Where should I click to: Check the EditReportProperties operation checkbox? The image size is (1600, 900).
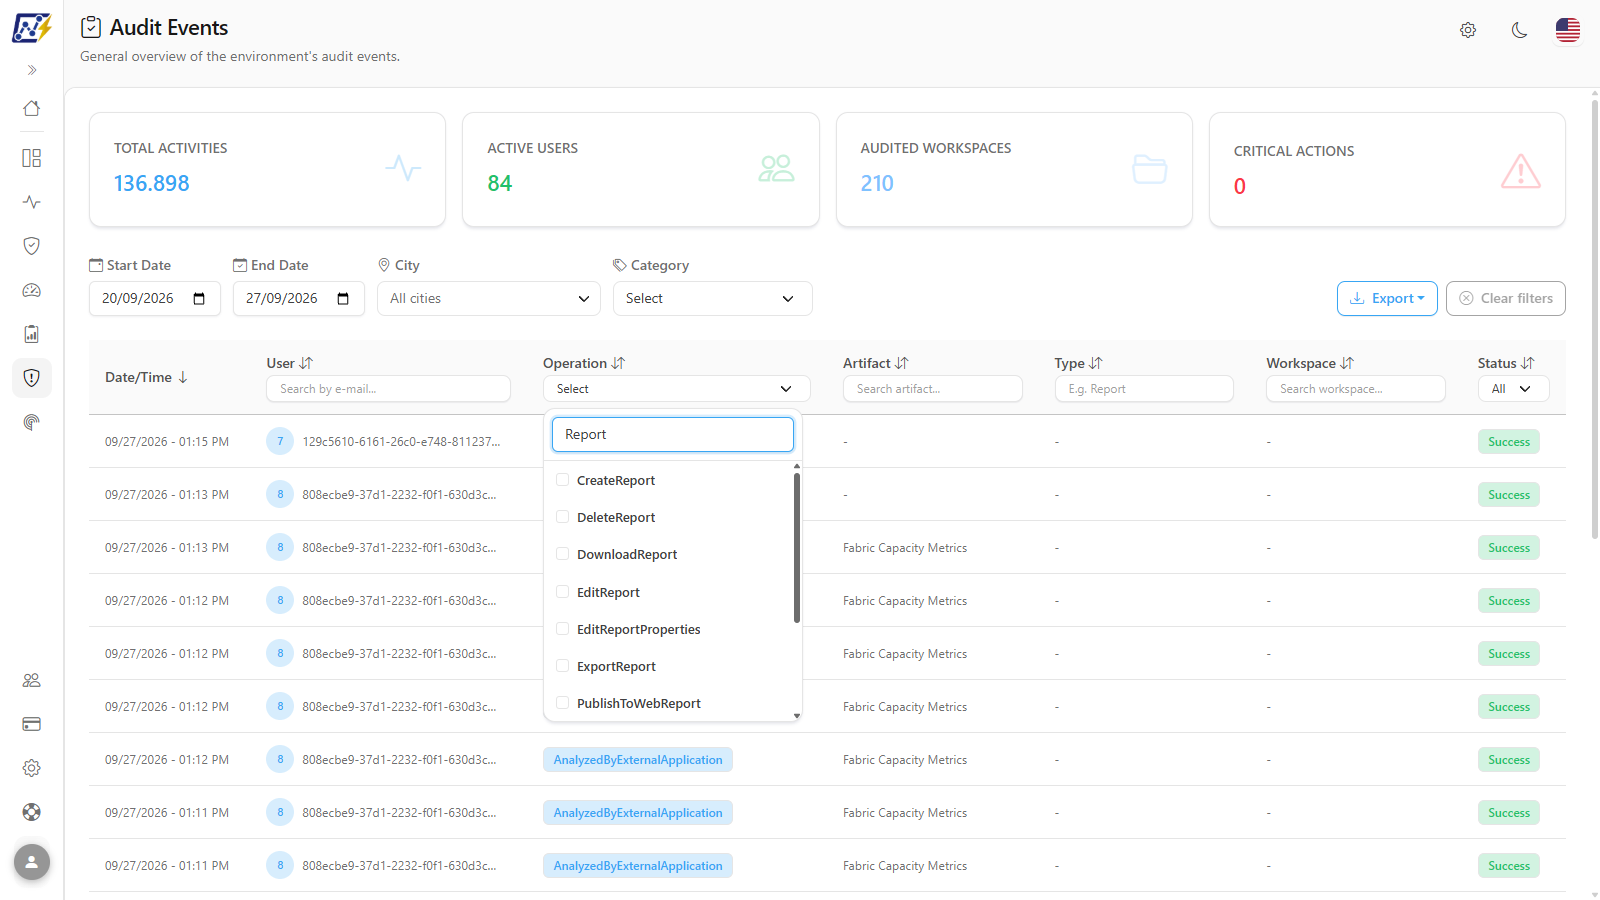point(562,629)
